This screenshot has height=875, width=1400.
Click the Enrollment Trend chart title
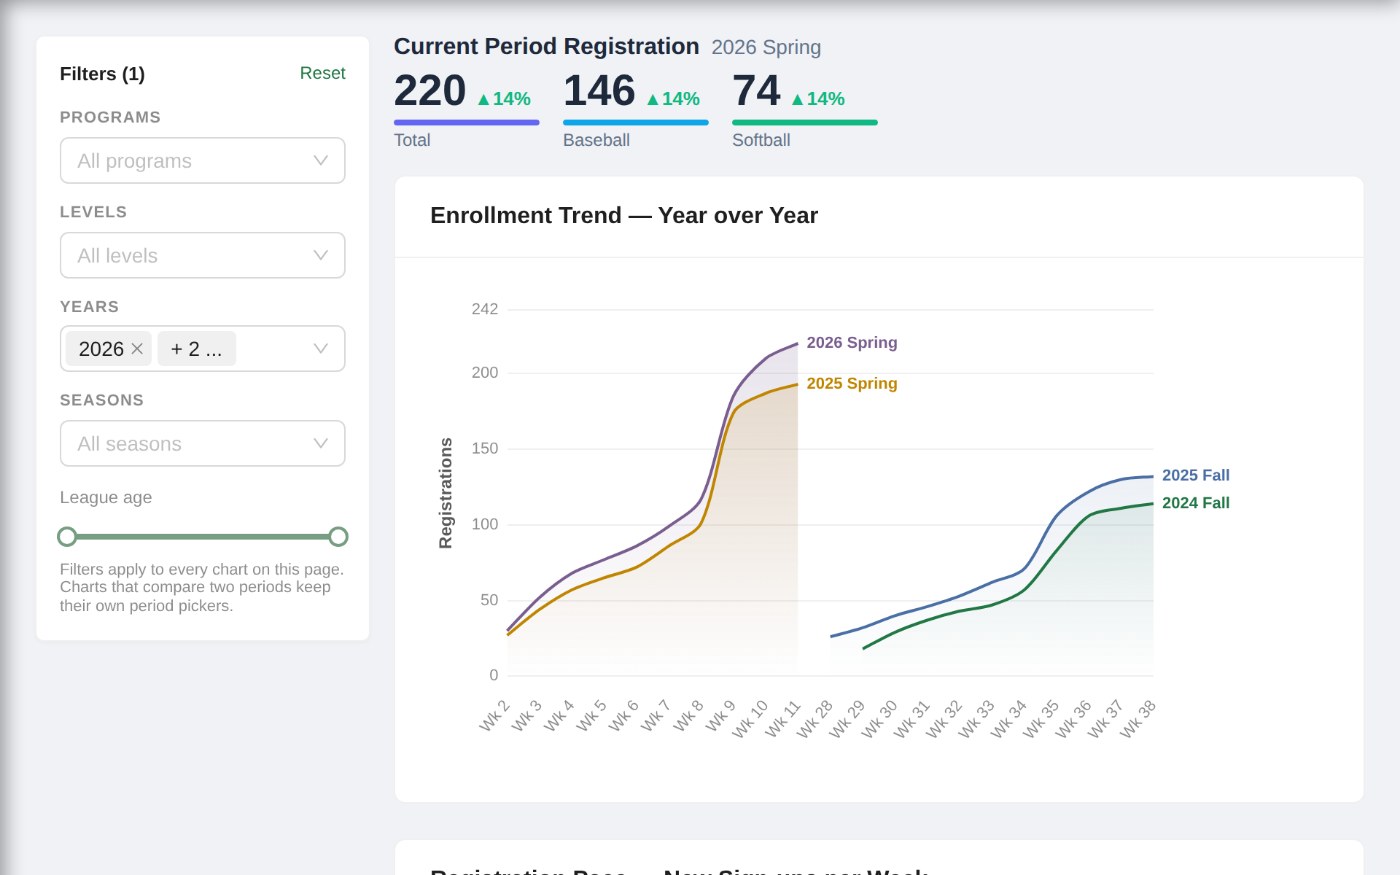pyautogui.click(x=624, y=216)
